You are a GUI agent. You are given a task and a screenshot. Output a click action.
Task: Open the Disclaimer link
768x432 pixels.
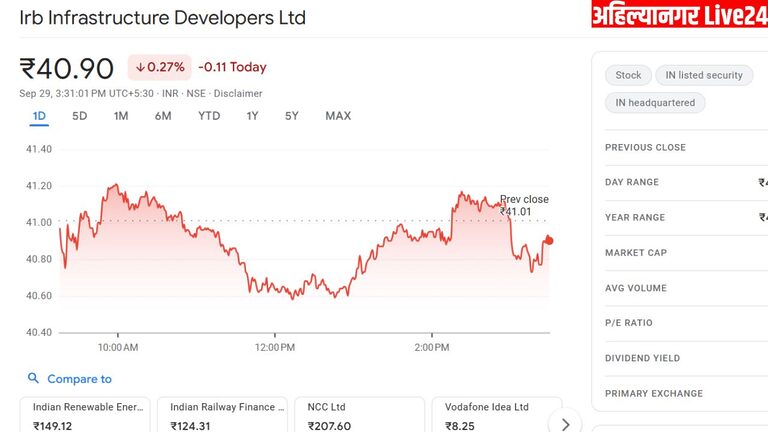[x=238, y=94]
